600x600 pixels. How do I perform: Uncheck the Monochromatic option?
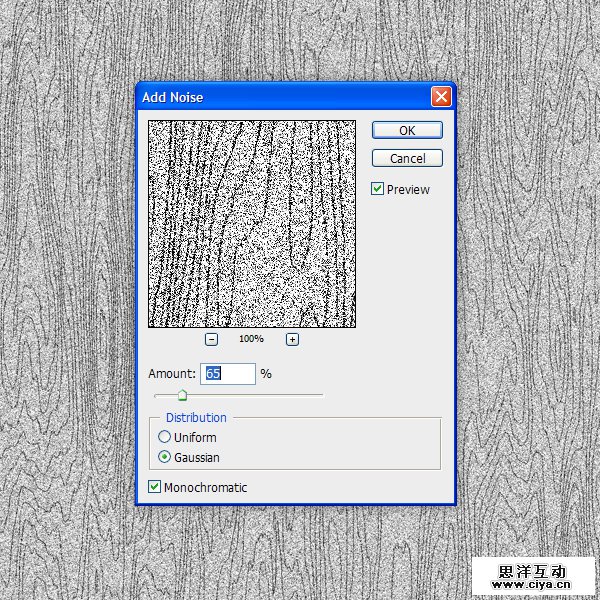coord(155,487)
